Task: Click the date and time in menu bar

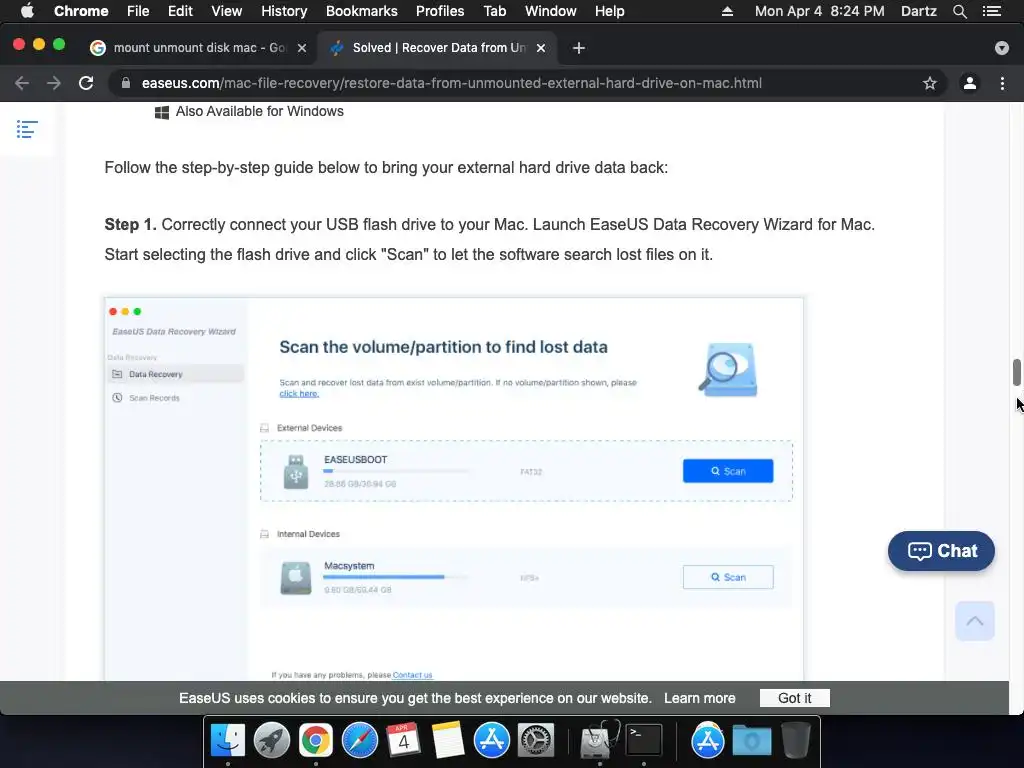Action: (x=820, y=11)
